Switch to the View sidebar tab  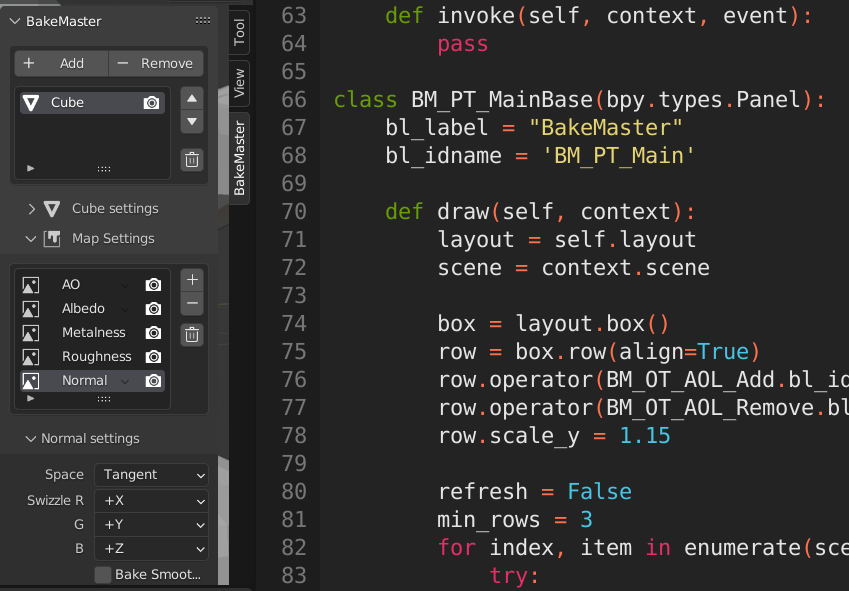coord(239,83)
